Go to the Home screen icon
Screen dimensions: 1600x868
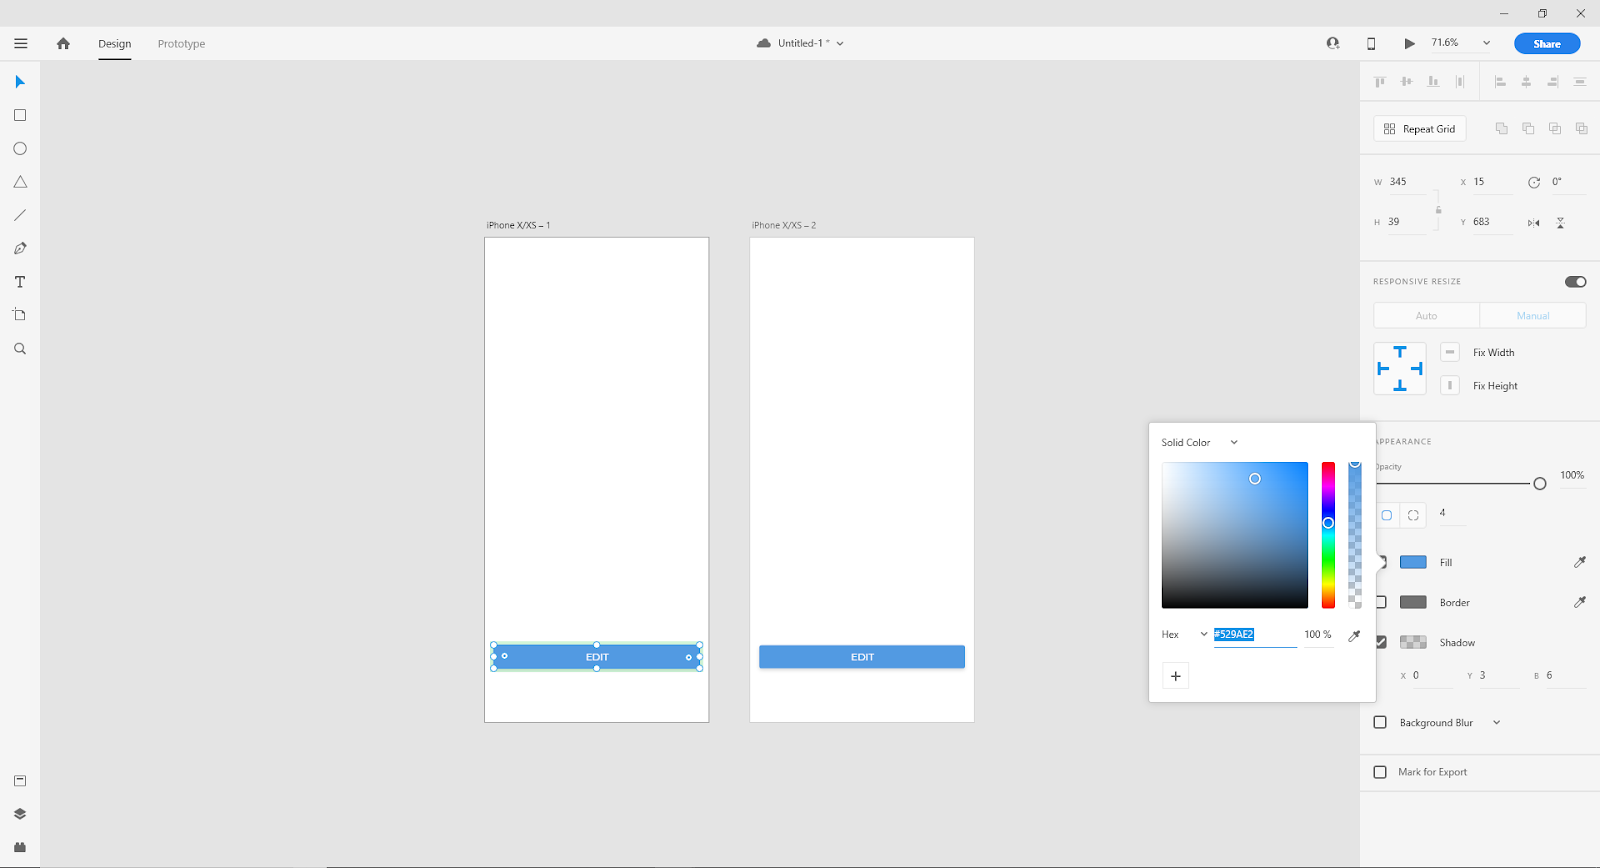click(x=63, y=43)
